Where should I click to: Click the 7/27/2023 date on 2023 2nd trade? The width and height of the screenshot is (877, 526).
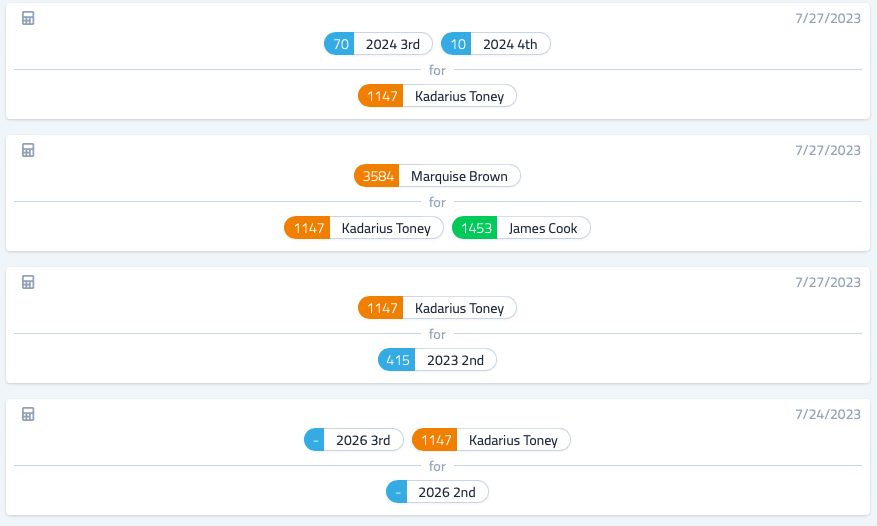coord(828,283)
